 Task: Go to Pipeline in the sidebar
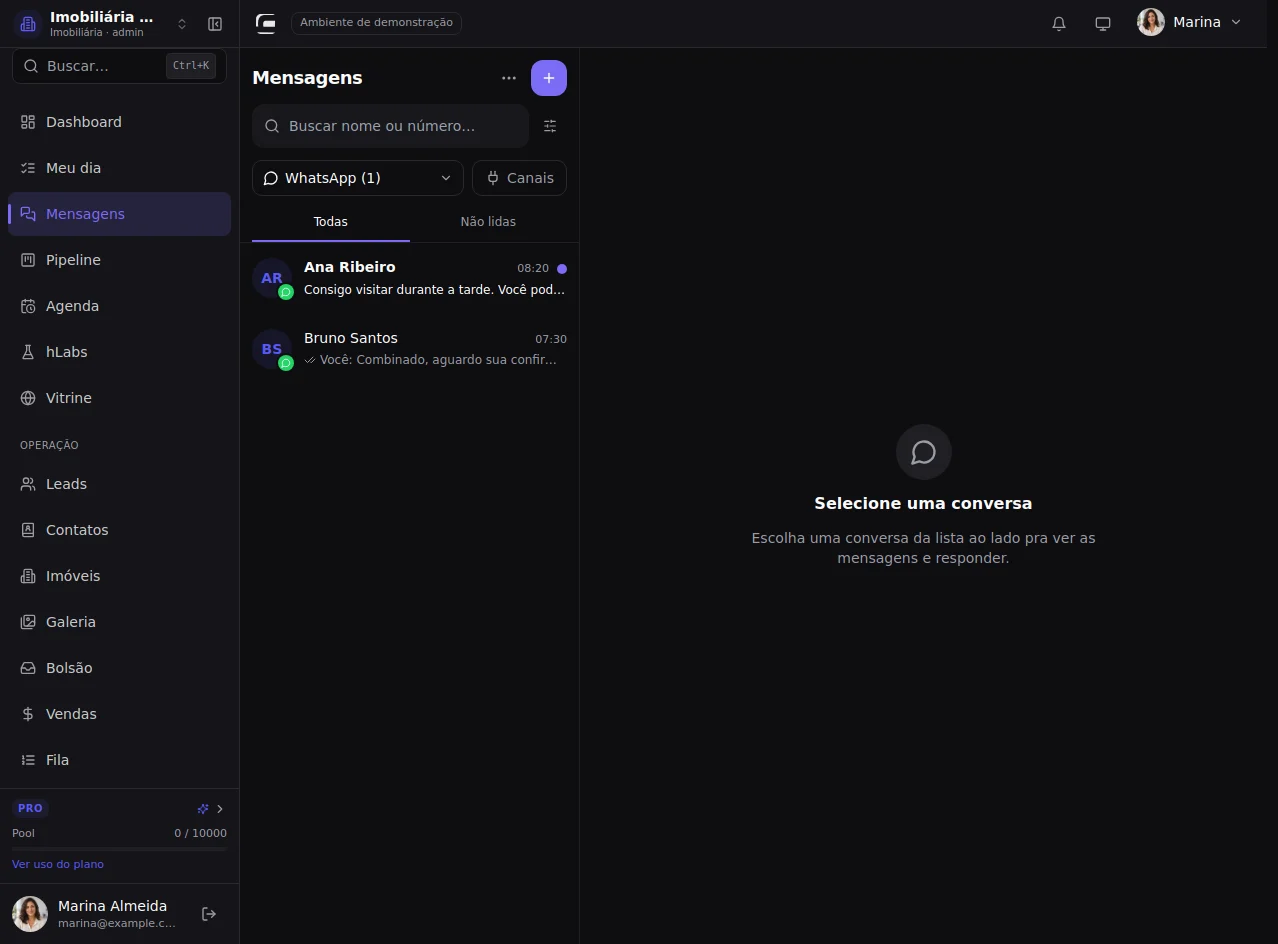(119, 260)
